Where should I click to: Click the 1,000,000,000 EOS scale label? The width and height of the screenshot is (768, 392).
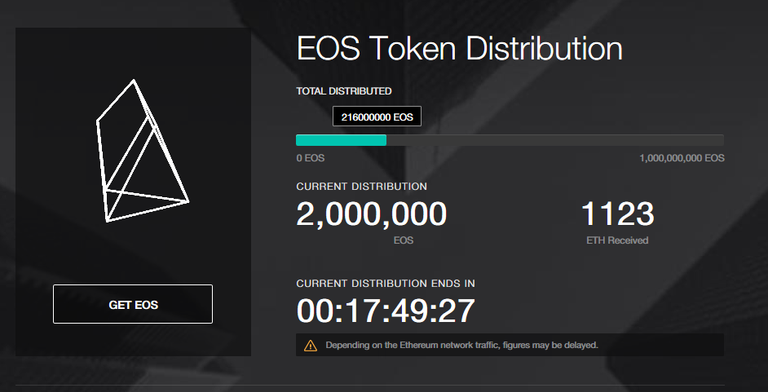point(682,158)
